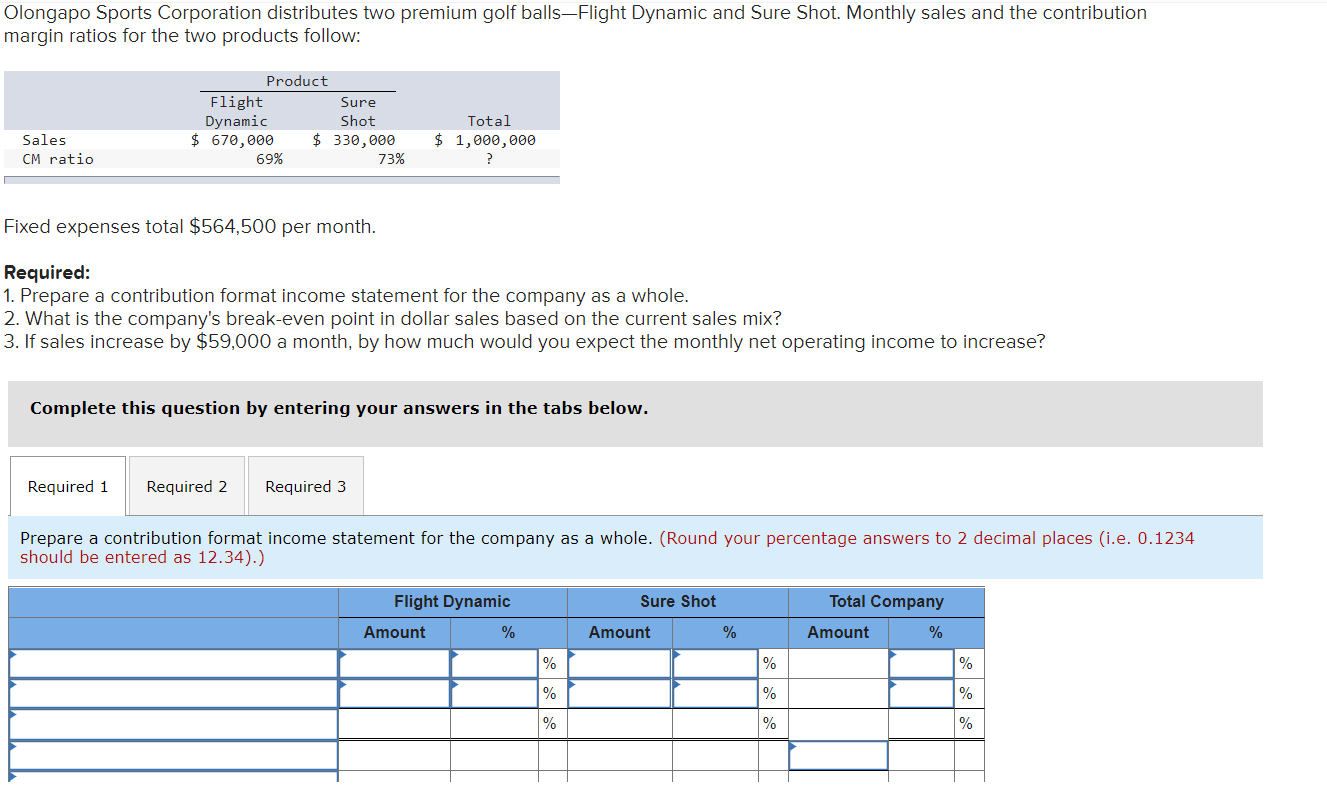Click the CM ratio row label
This screenshot has width=1327, height=801.
(58, 159)
